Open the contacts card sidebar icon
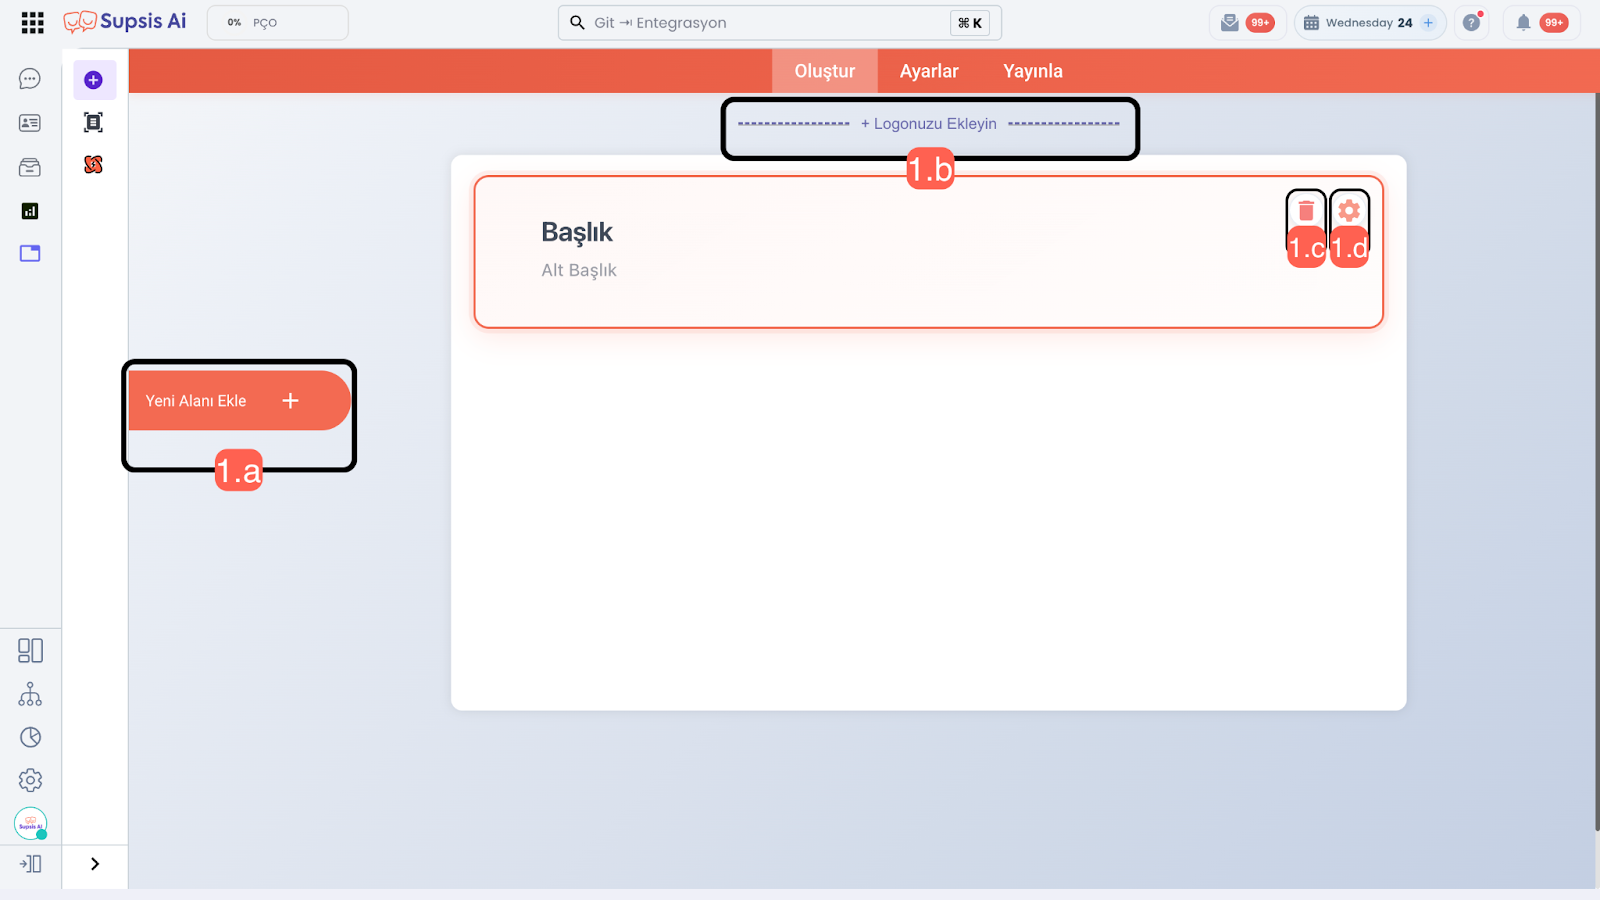1600x900 pixels. [x=30, y=123]
